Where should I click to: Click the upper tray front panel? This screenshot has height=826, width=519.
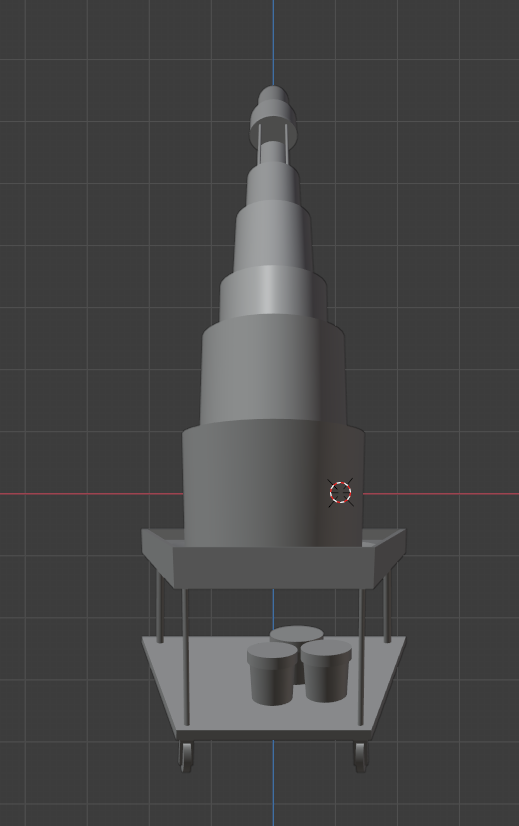274,567
